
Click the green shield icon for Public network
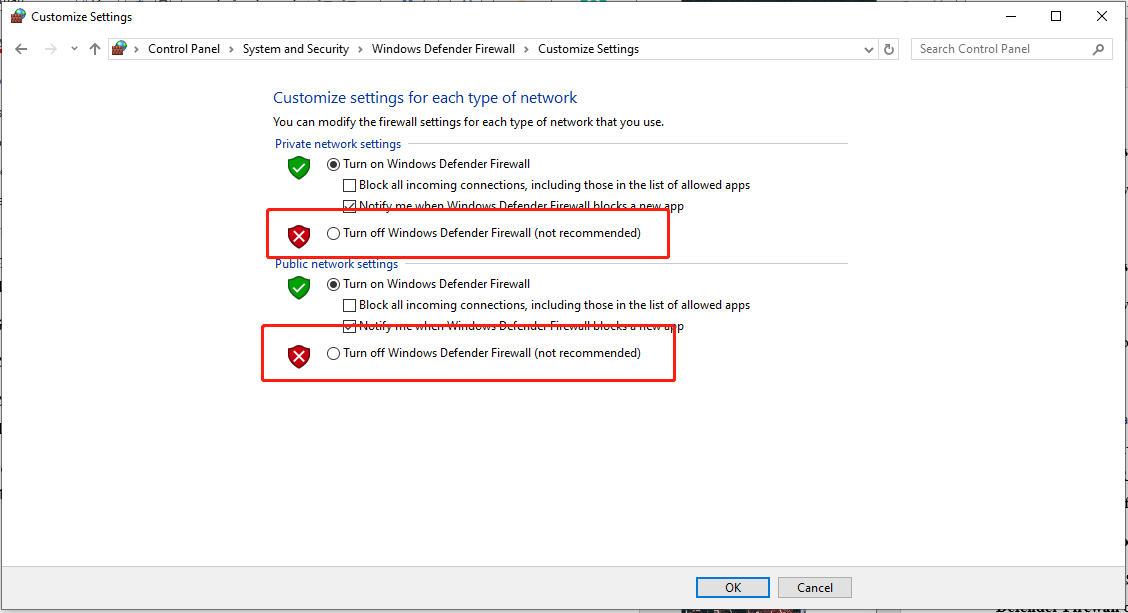coord(298,288)
